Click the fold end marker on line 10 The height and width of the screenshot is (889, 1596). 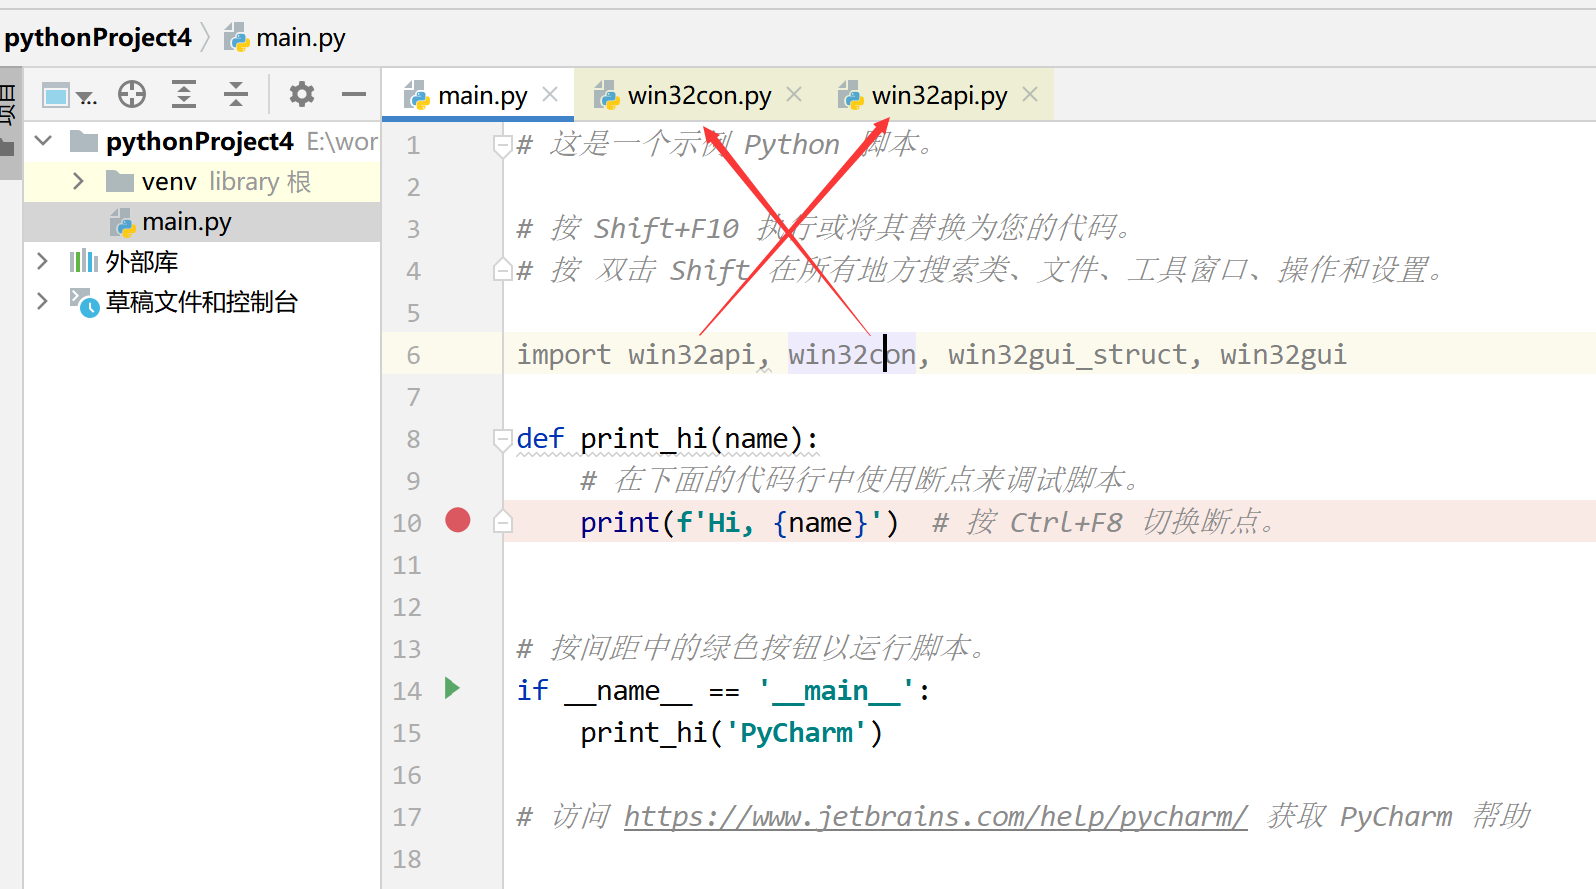[x=503, y=522]
